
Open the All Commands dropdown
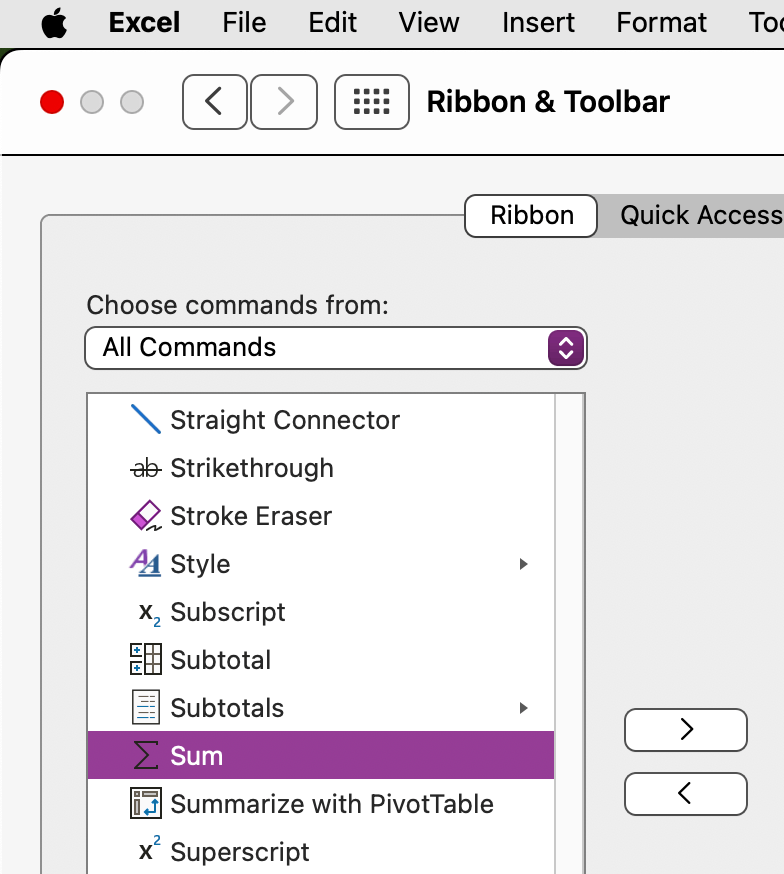pyautogui.click(x=335, y=348)
